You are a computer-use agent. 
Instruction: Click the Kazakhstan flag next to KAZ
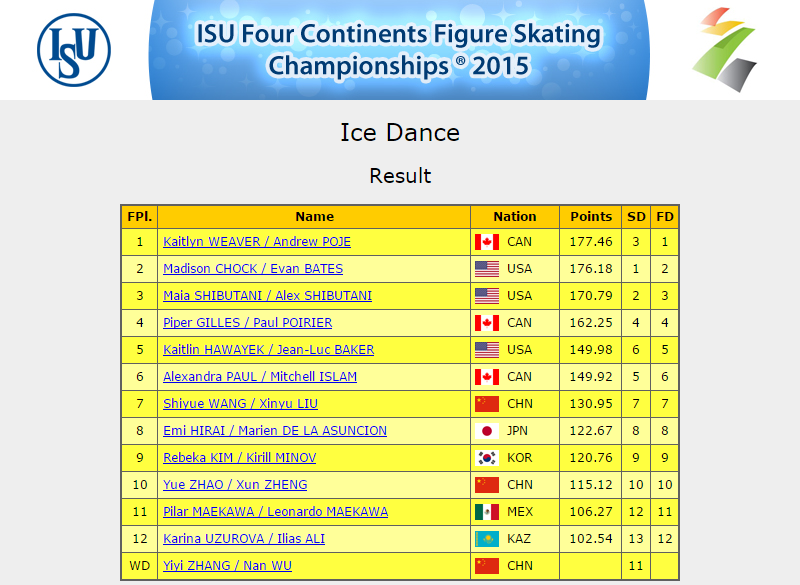pyautogui.click(x=487, y=539)
